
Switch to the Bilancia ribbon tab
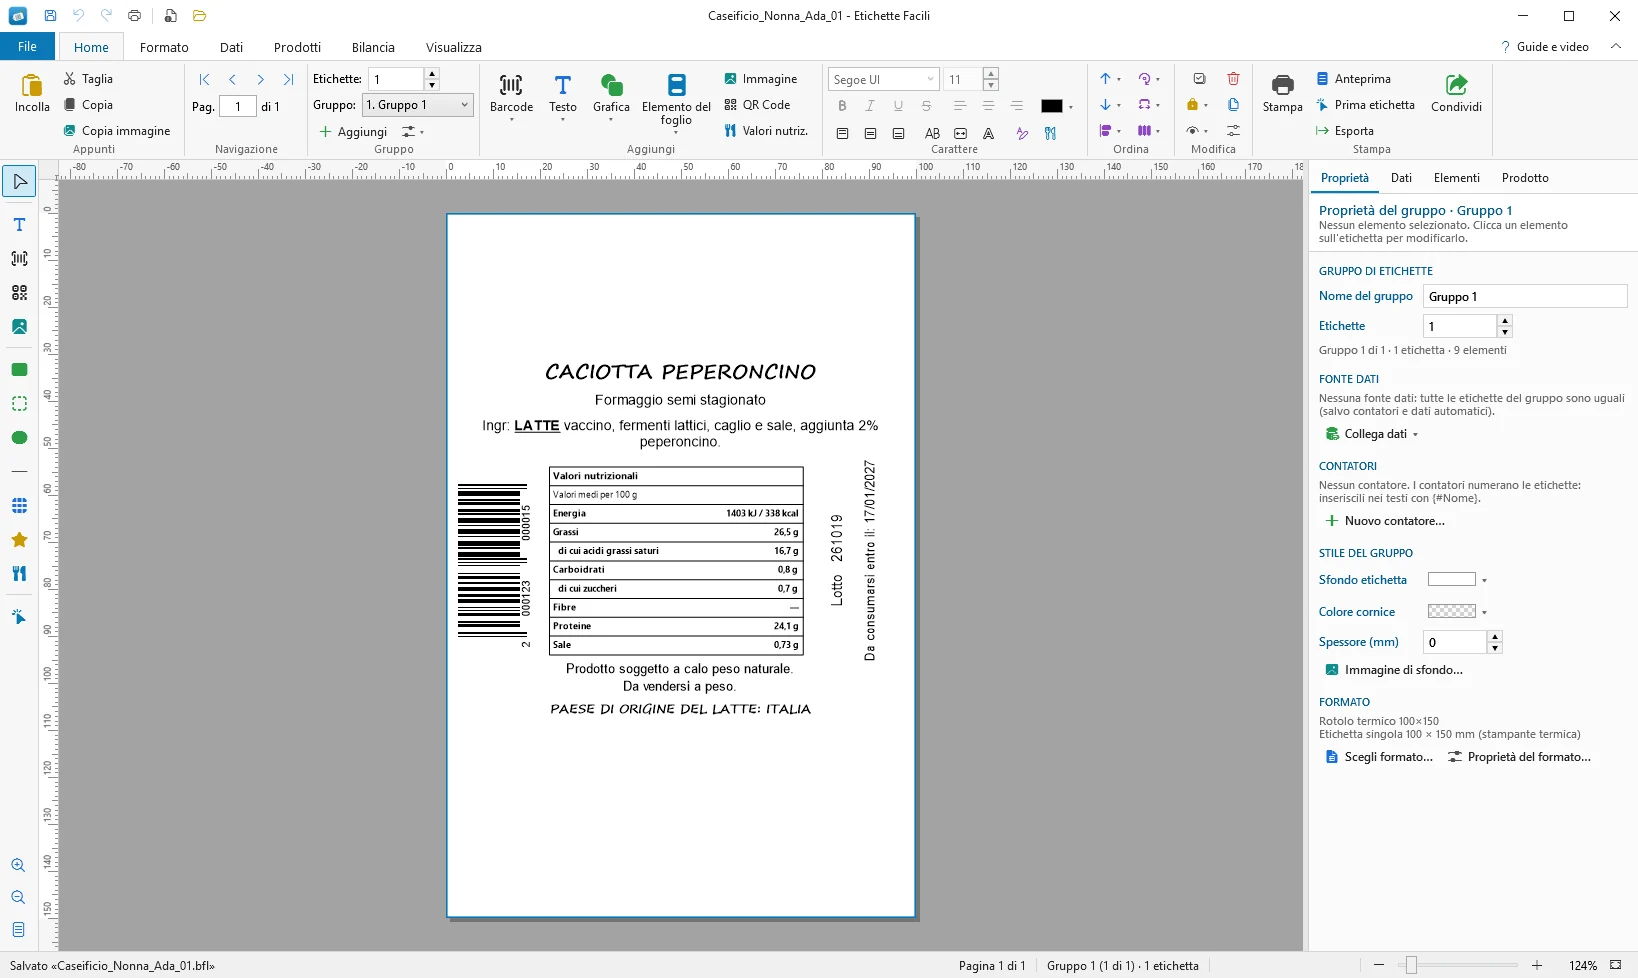click(x=373, y=47)
